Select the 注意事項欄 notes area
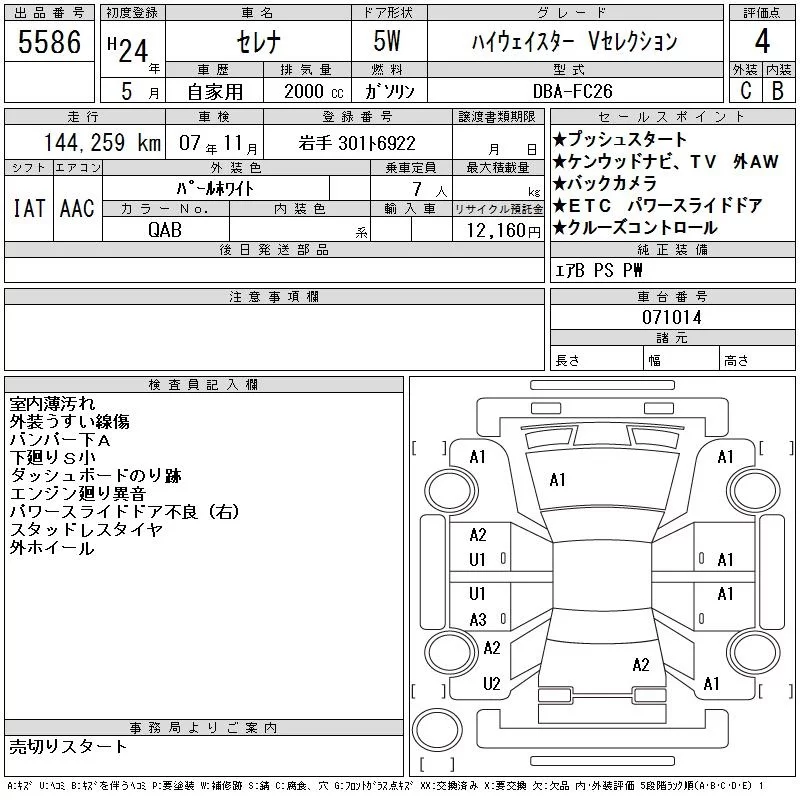 pos(274,337)
